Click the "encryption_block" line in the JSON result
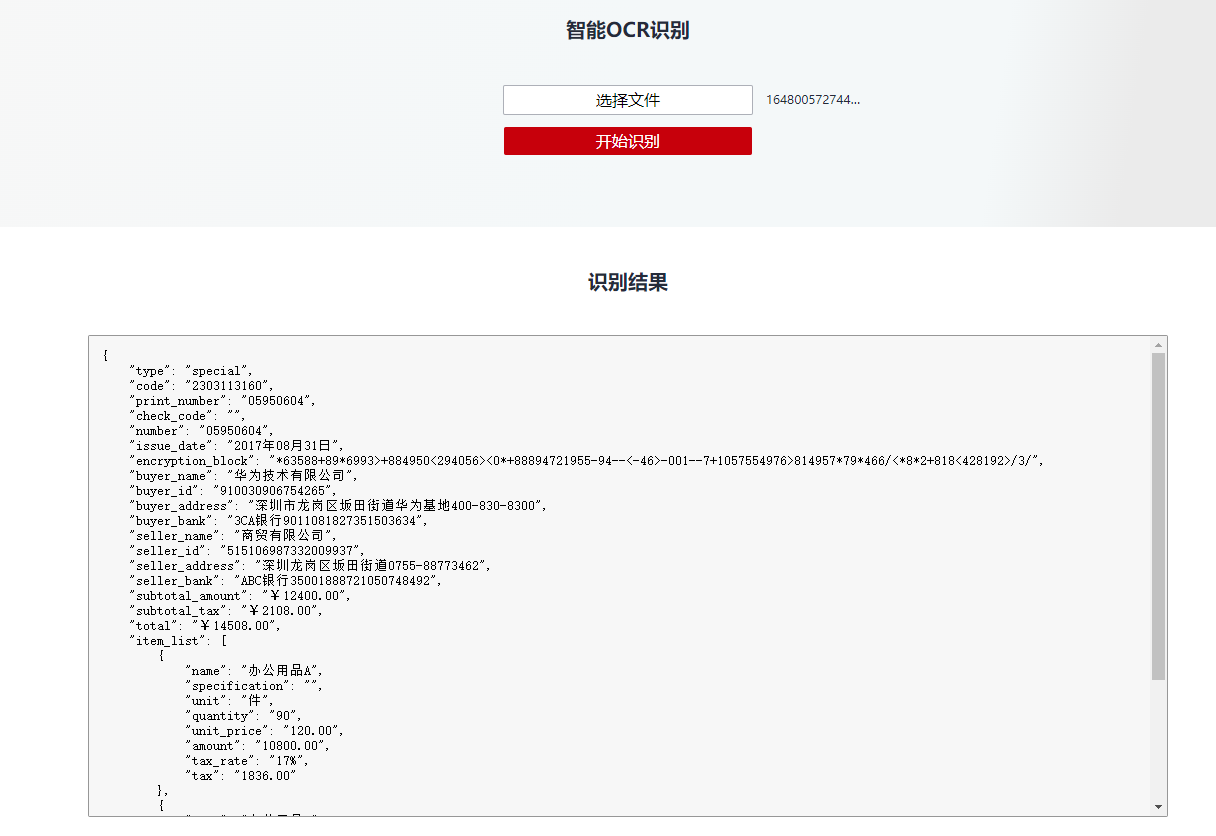This screenshot has width=1216, height=836. [x=585, y=461]
